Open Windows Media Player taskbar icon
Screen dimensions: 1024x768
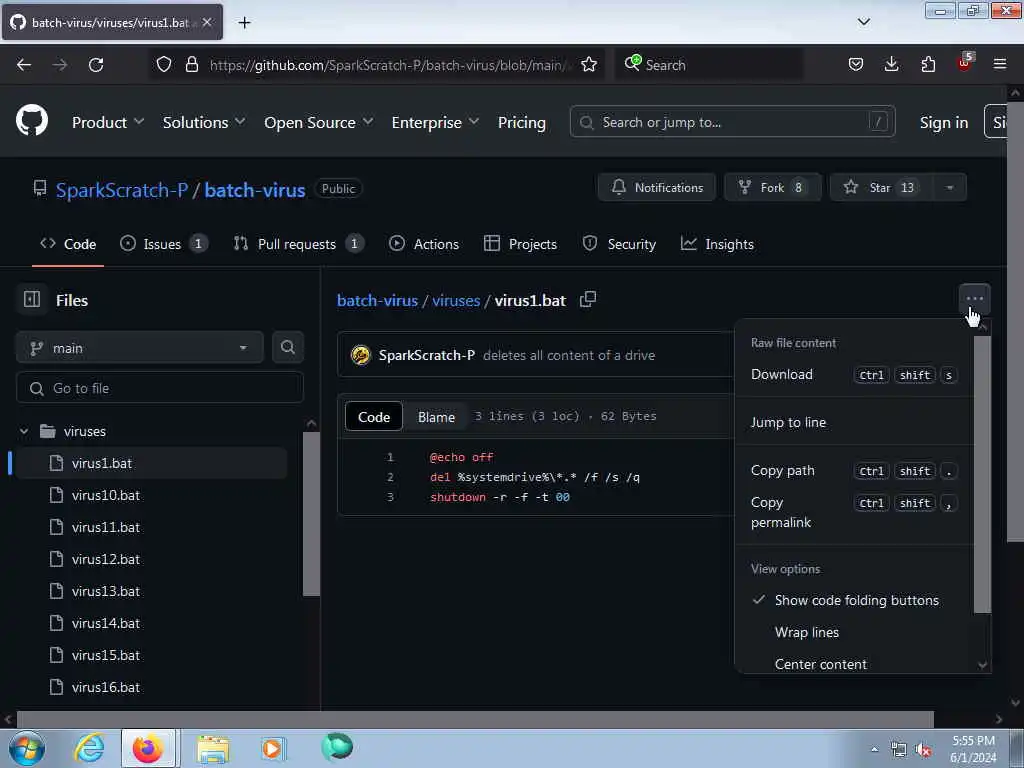coord(272,748)
